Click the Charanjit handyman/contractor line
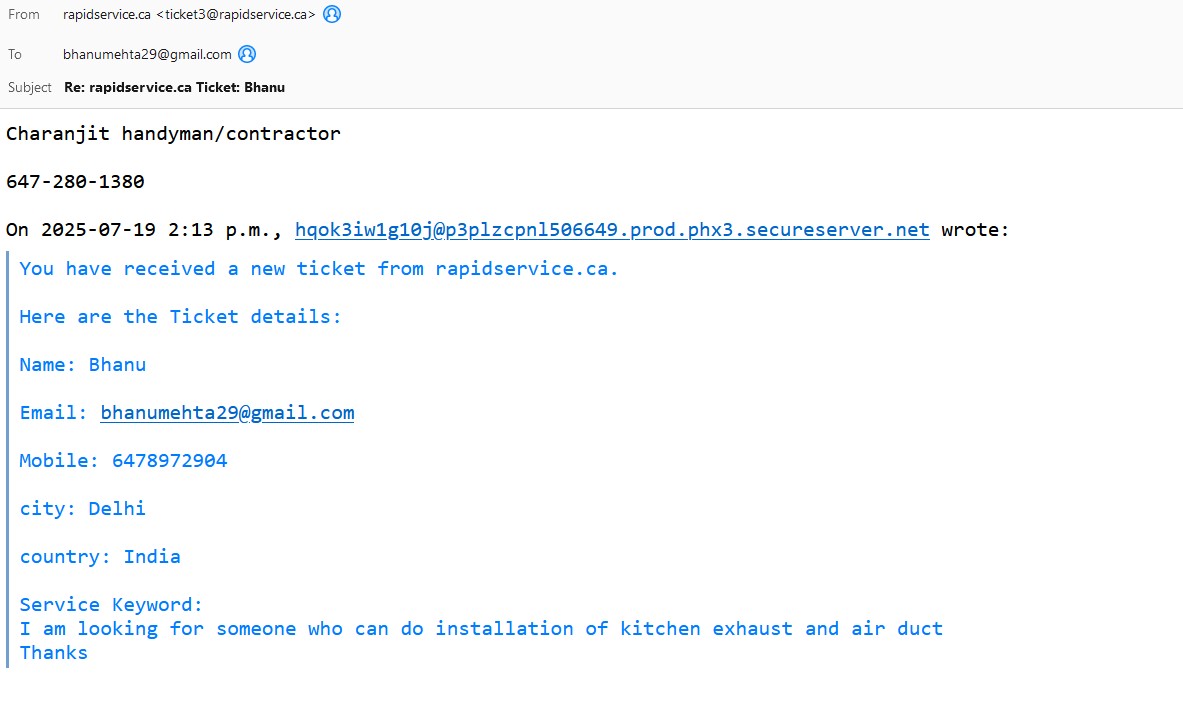This screenshot has width=1183, height=718. click(173, 134)
